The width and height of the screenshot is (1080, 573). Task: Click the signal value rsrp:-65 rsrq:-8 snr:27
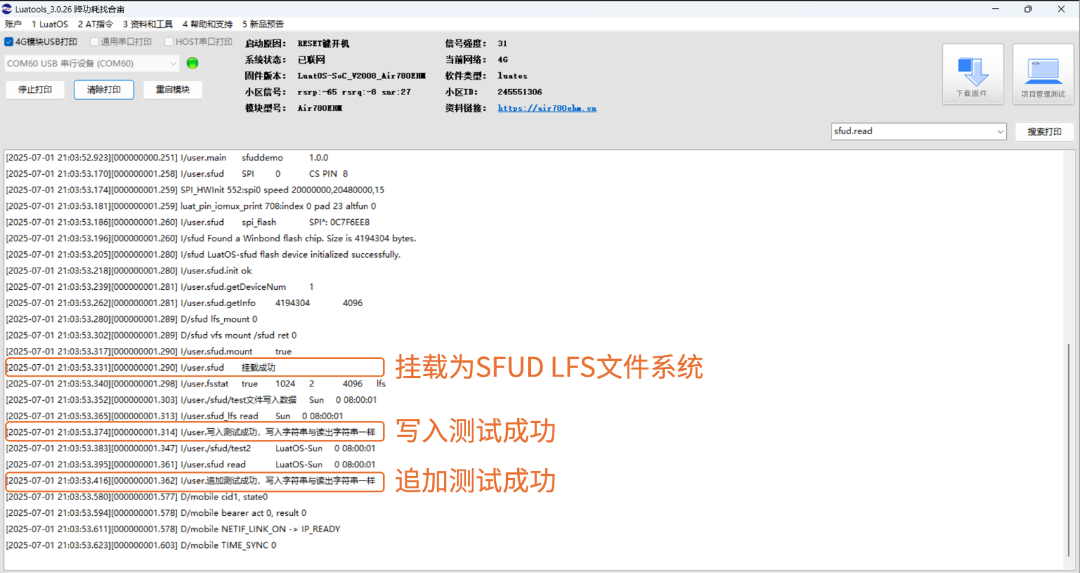[354, 92]
